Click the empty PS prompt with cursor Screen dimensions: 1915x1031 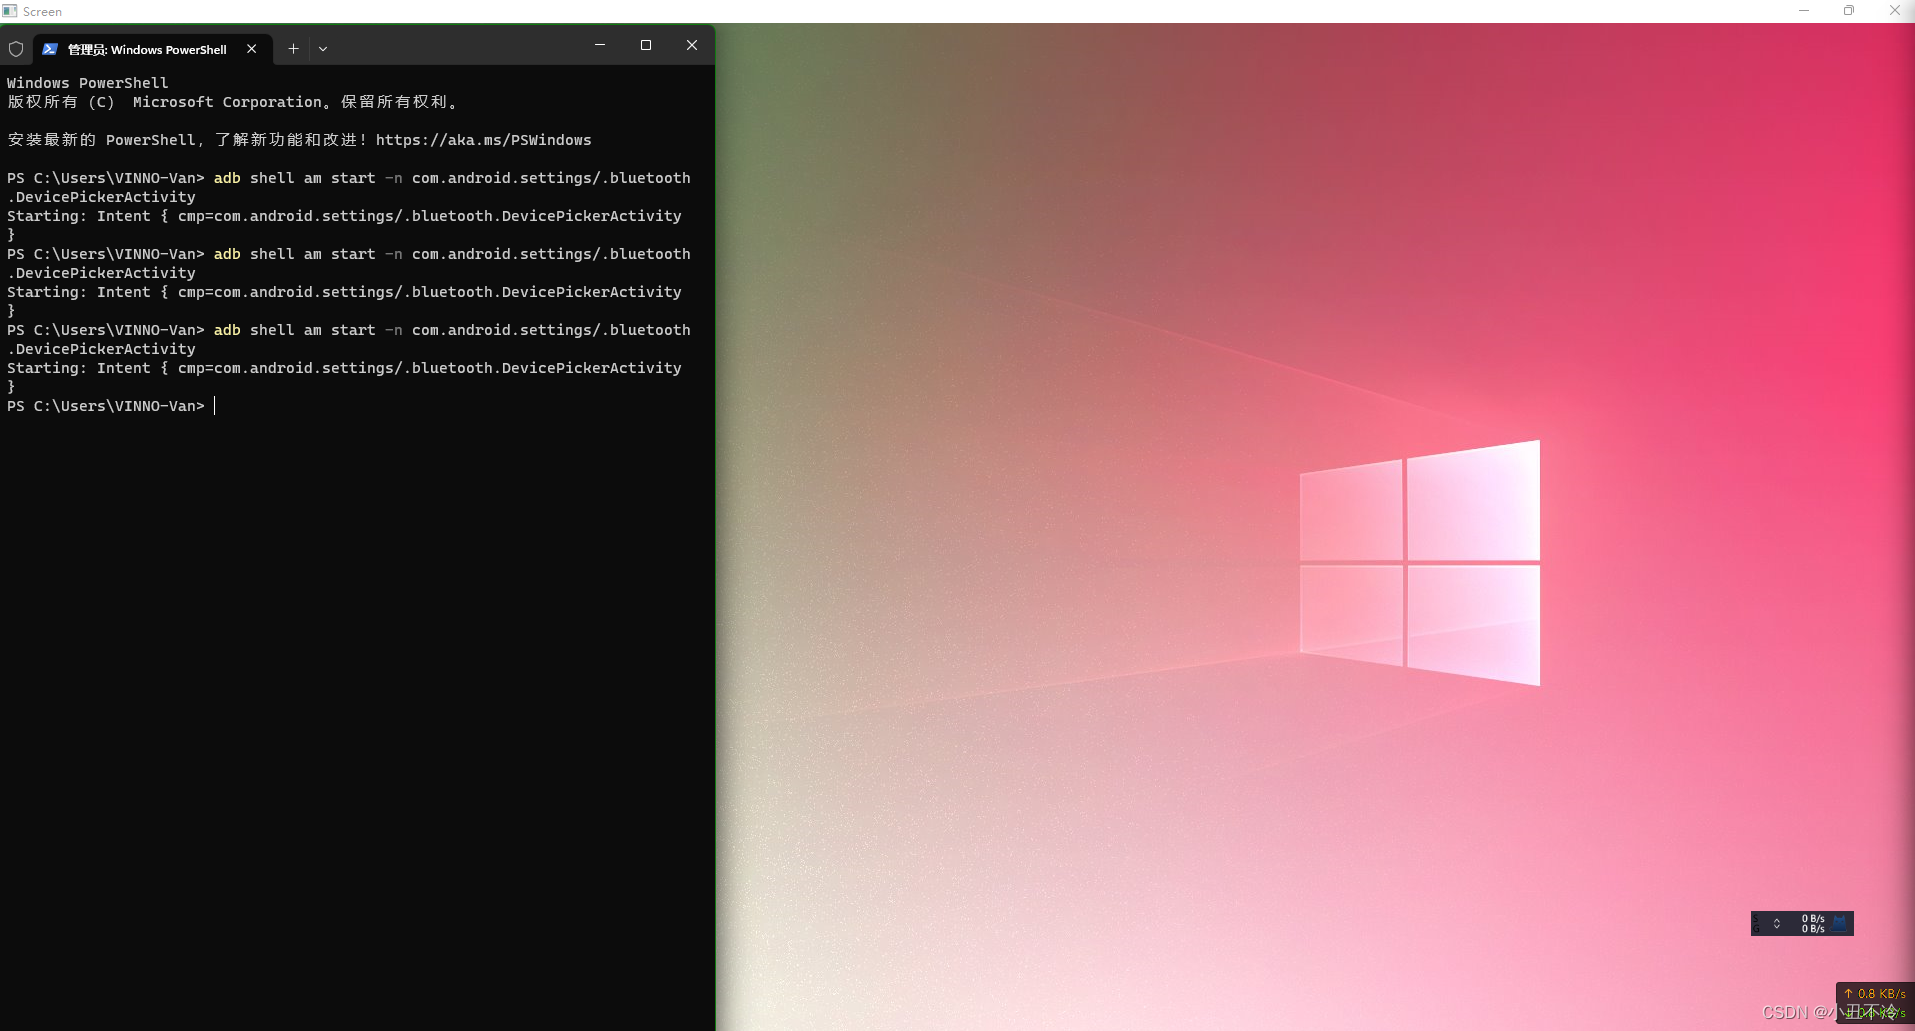[110, 406]
